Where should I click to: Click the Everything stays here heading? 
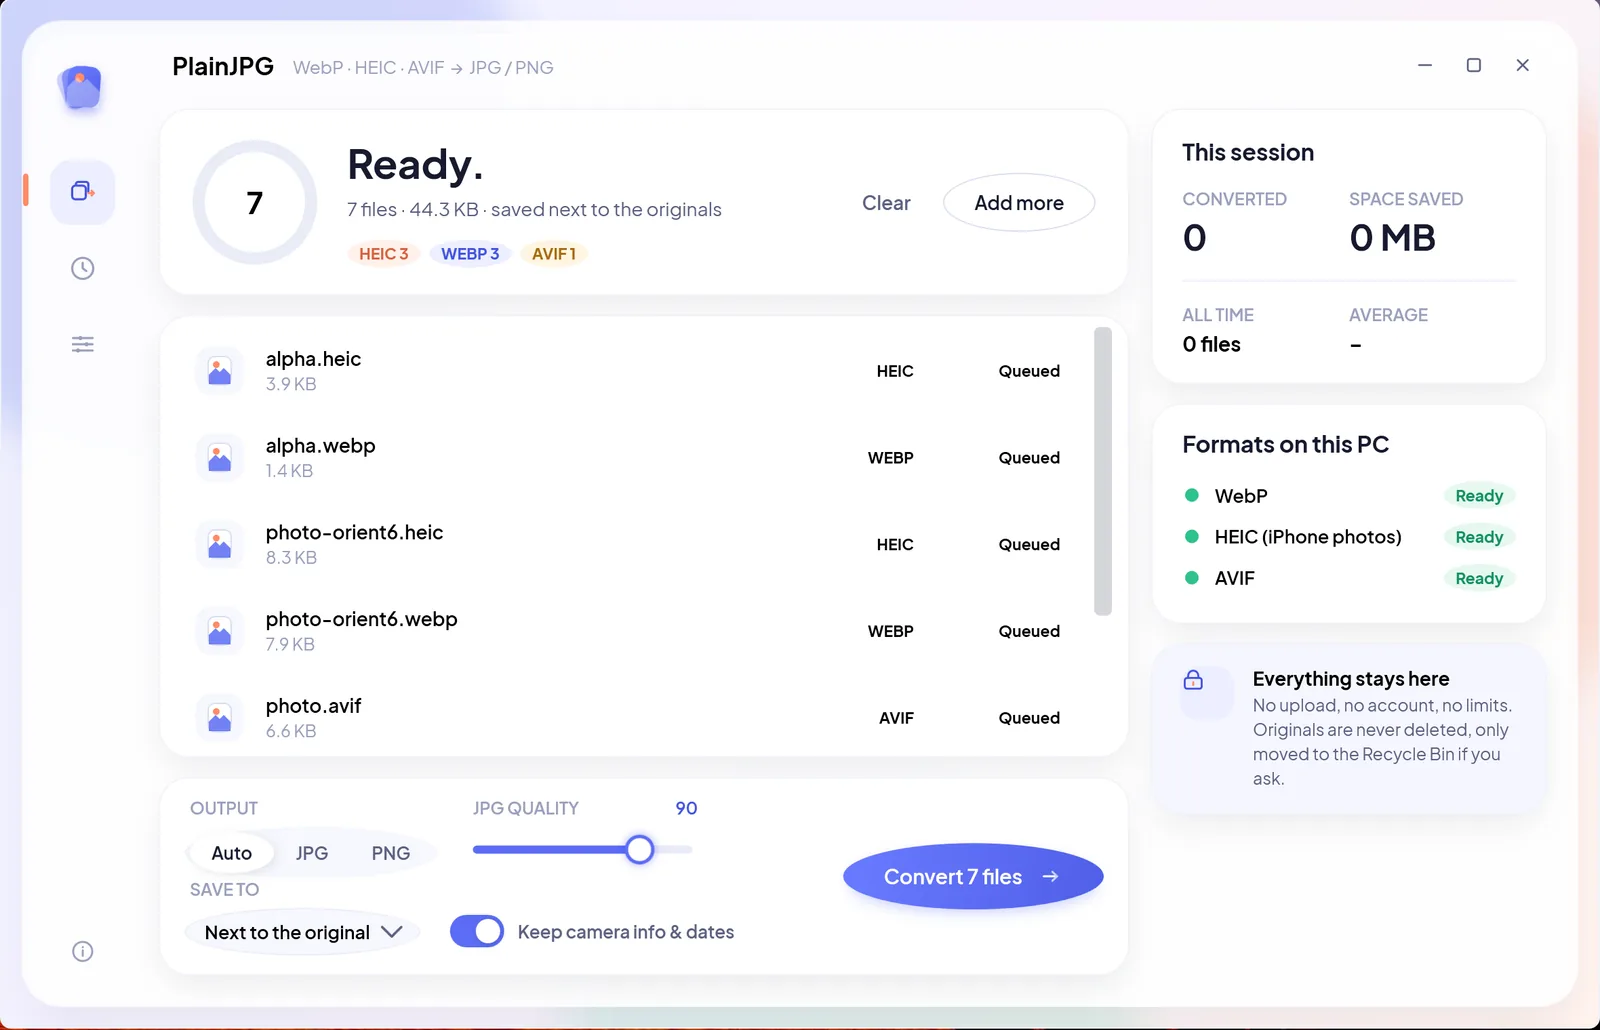click(x=1351, y=679)
